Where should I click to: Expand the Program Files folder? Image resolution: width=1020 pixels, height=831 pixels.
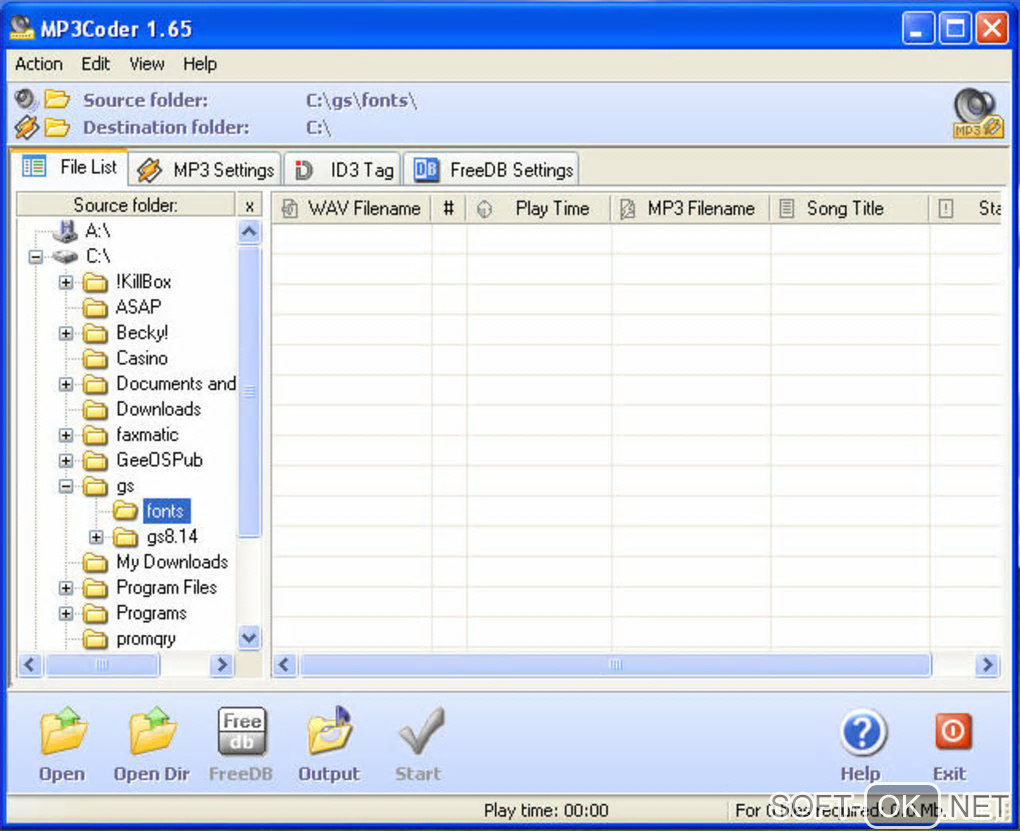click(66, 588)
